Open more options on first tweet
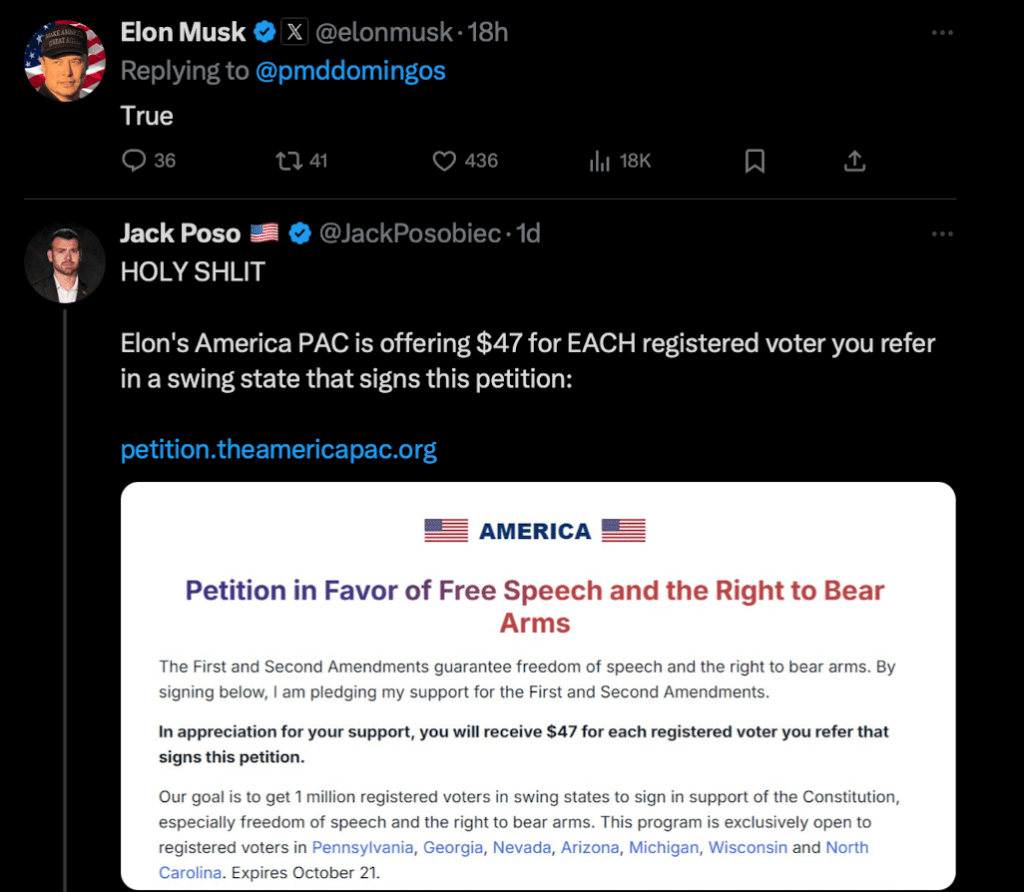The image size is (1024, 892). click(x=942, y=33)
